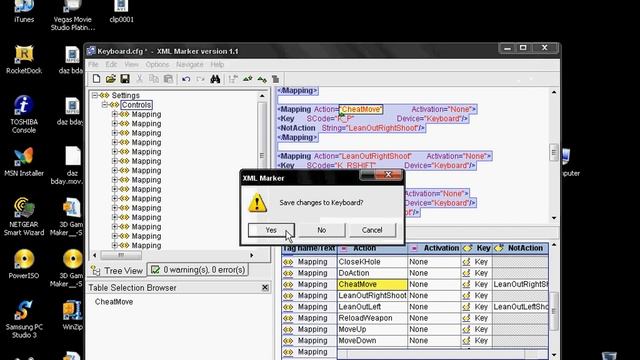640x360 pixels.
Task: Click the Key icon in DoAction row
Action: (x=467, y=273)
